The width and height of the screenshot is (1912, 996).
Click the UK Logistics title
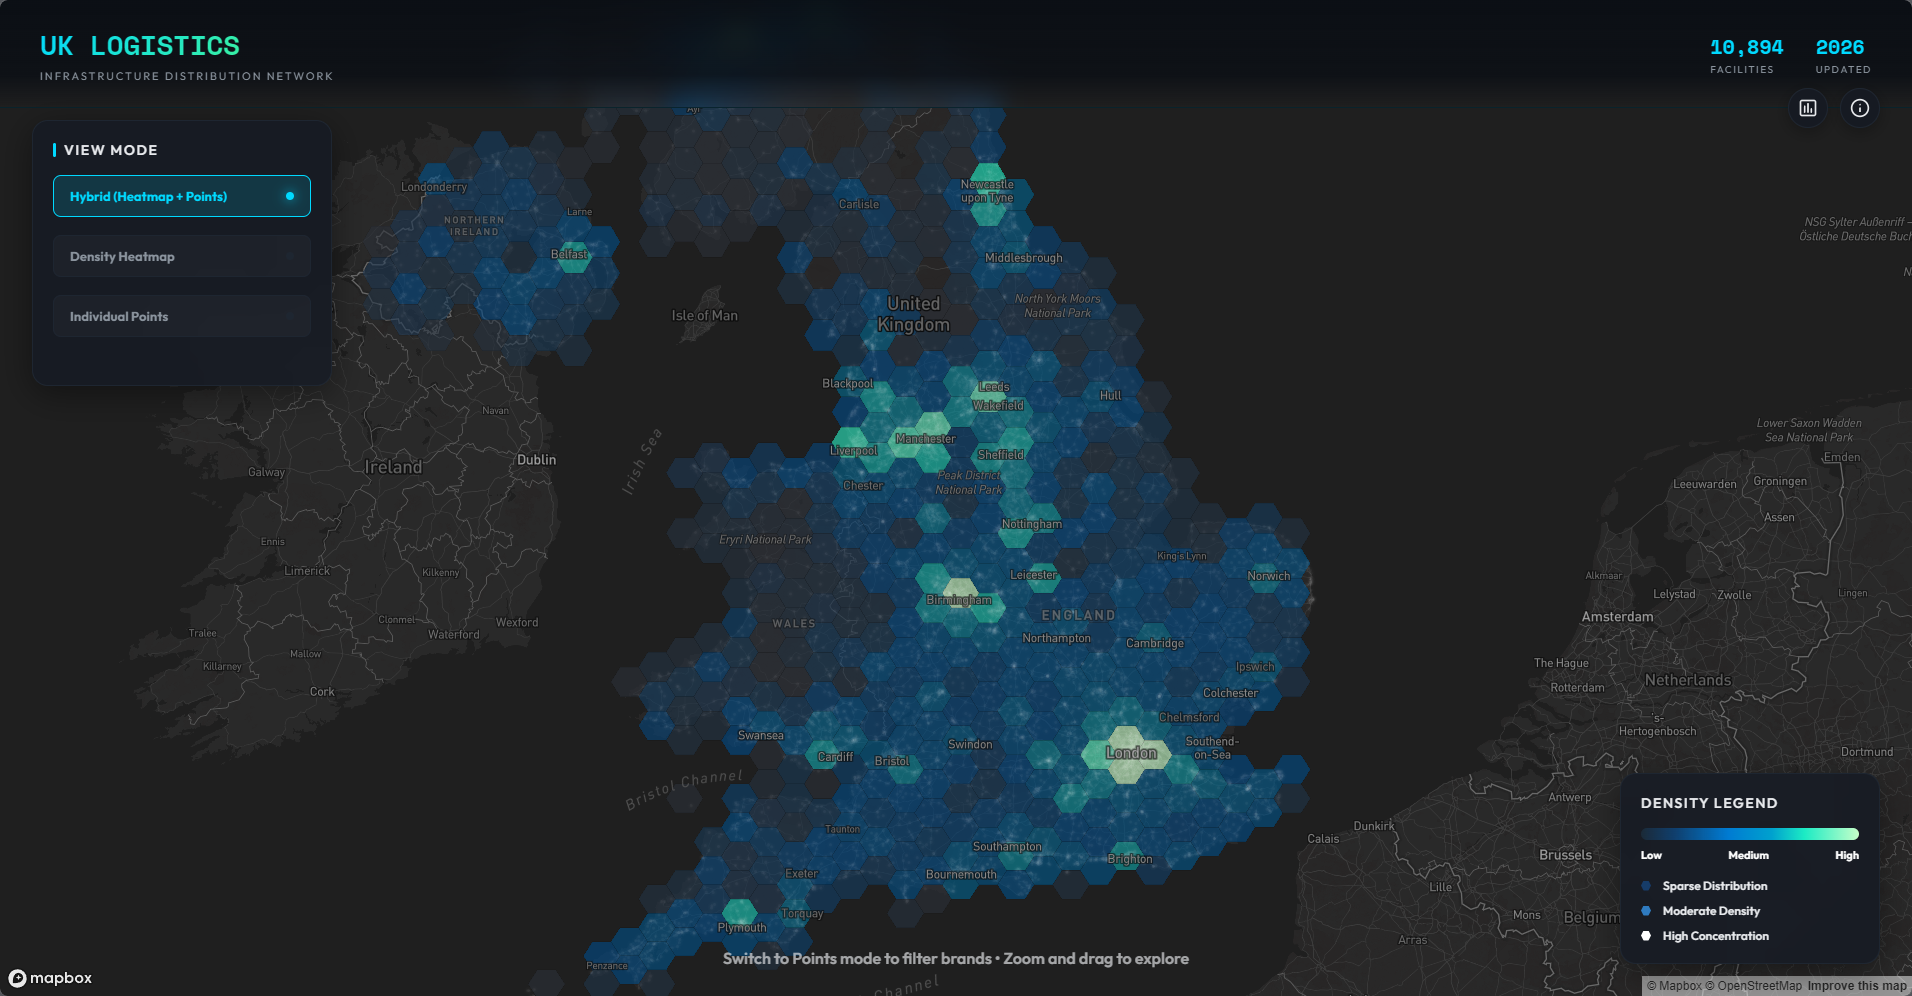(x=140, y=46)
